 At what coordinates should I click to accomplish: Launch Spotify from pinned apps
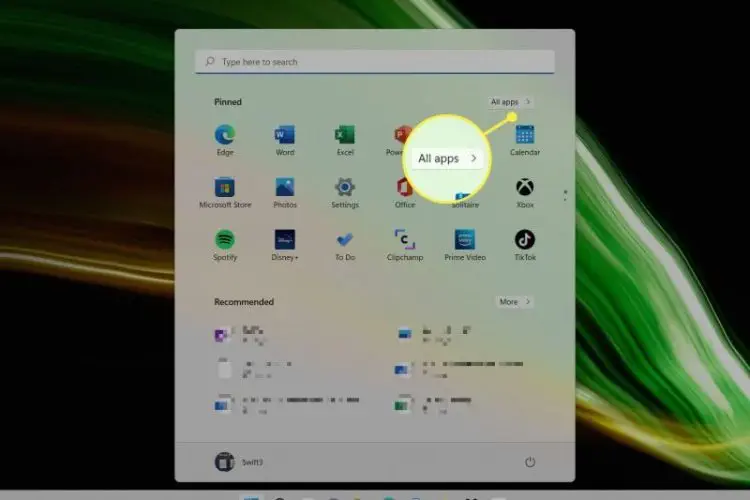225,245
